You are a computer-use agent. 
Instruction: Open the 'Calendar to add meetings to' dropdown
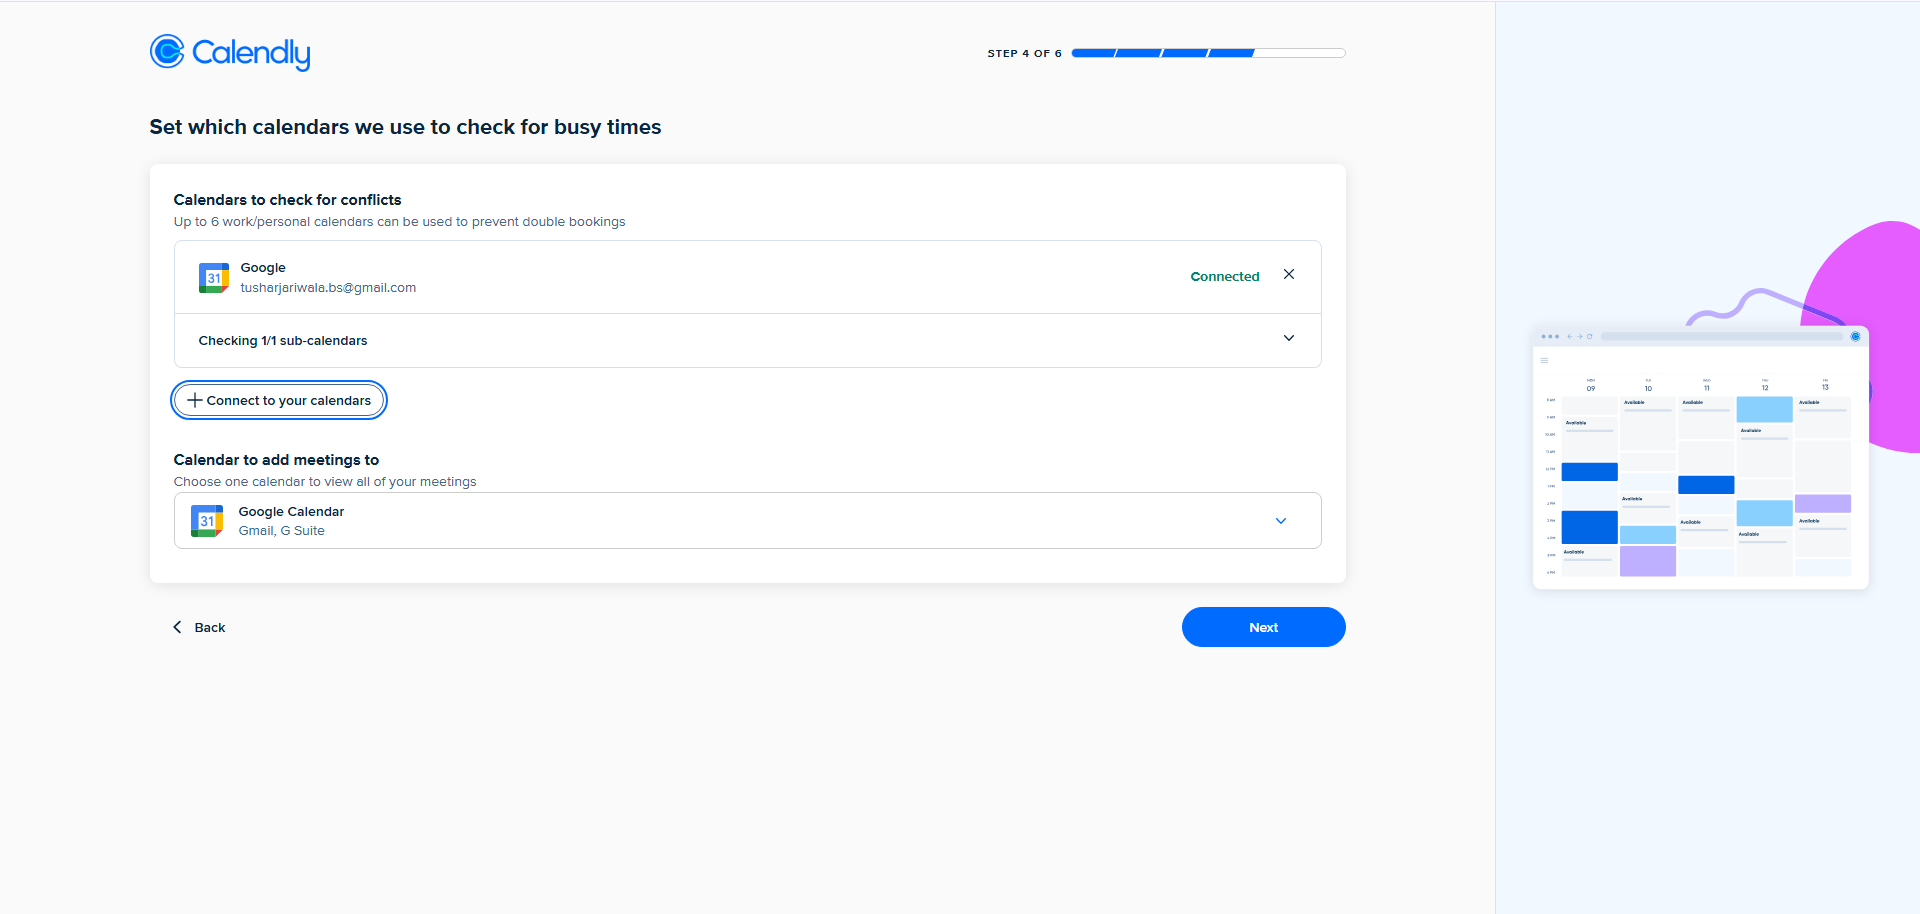(x=1280, y=520)
